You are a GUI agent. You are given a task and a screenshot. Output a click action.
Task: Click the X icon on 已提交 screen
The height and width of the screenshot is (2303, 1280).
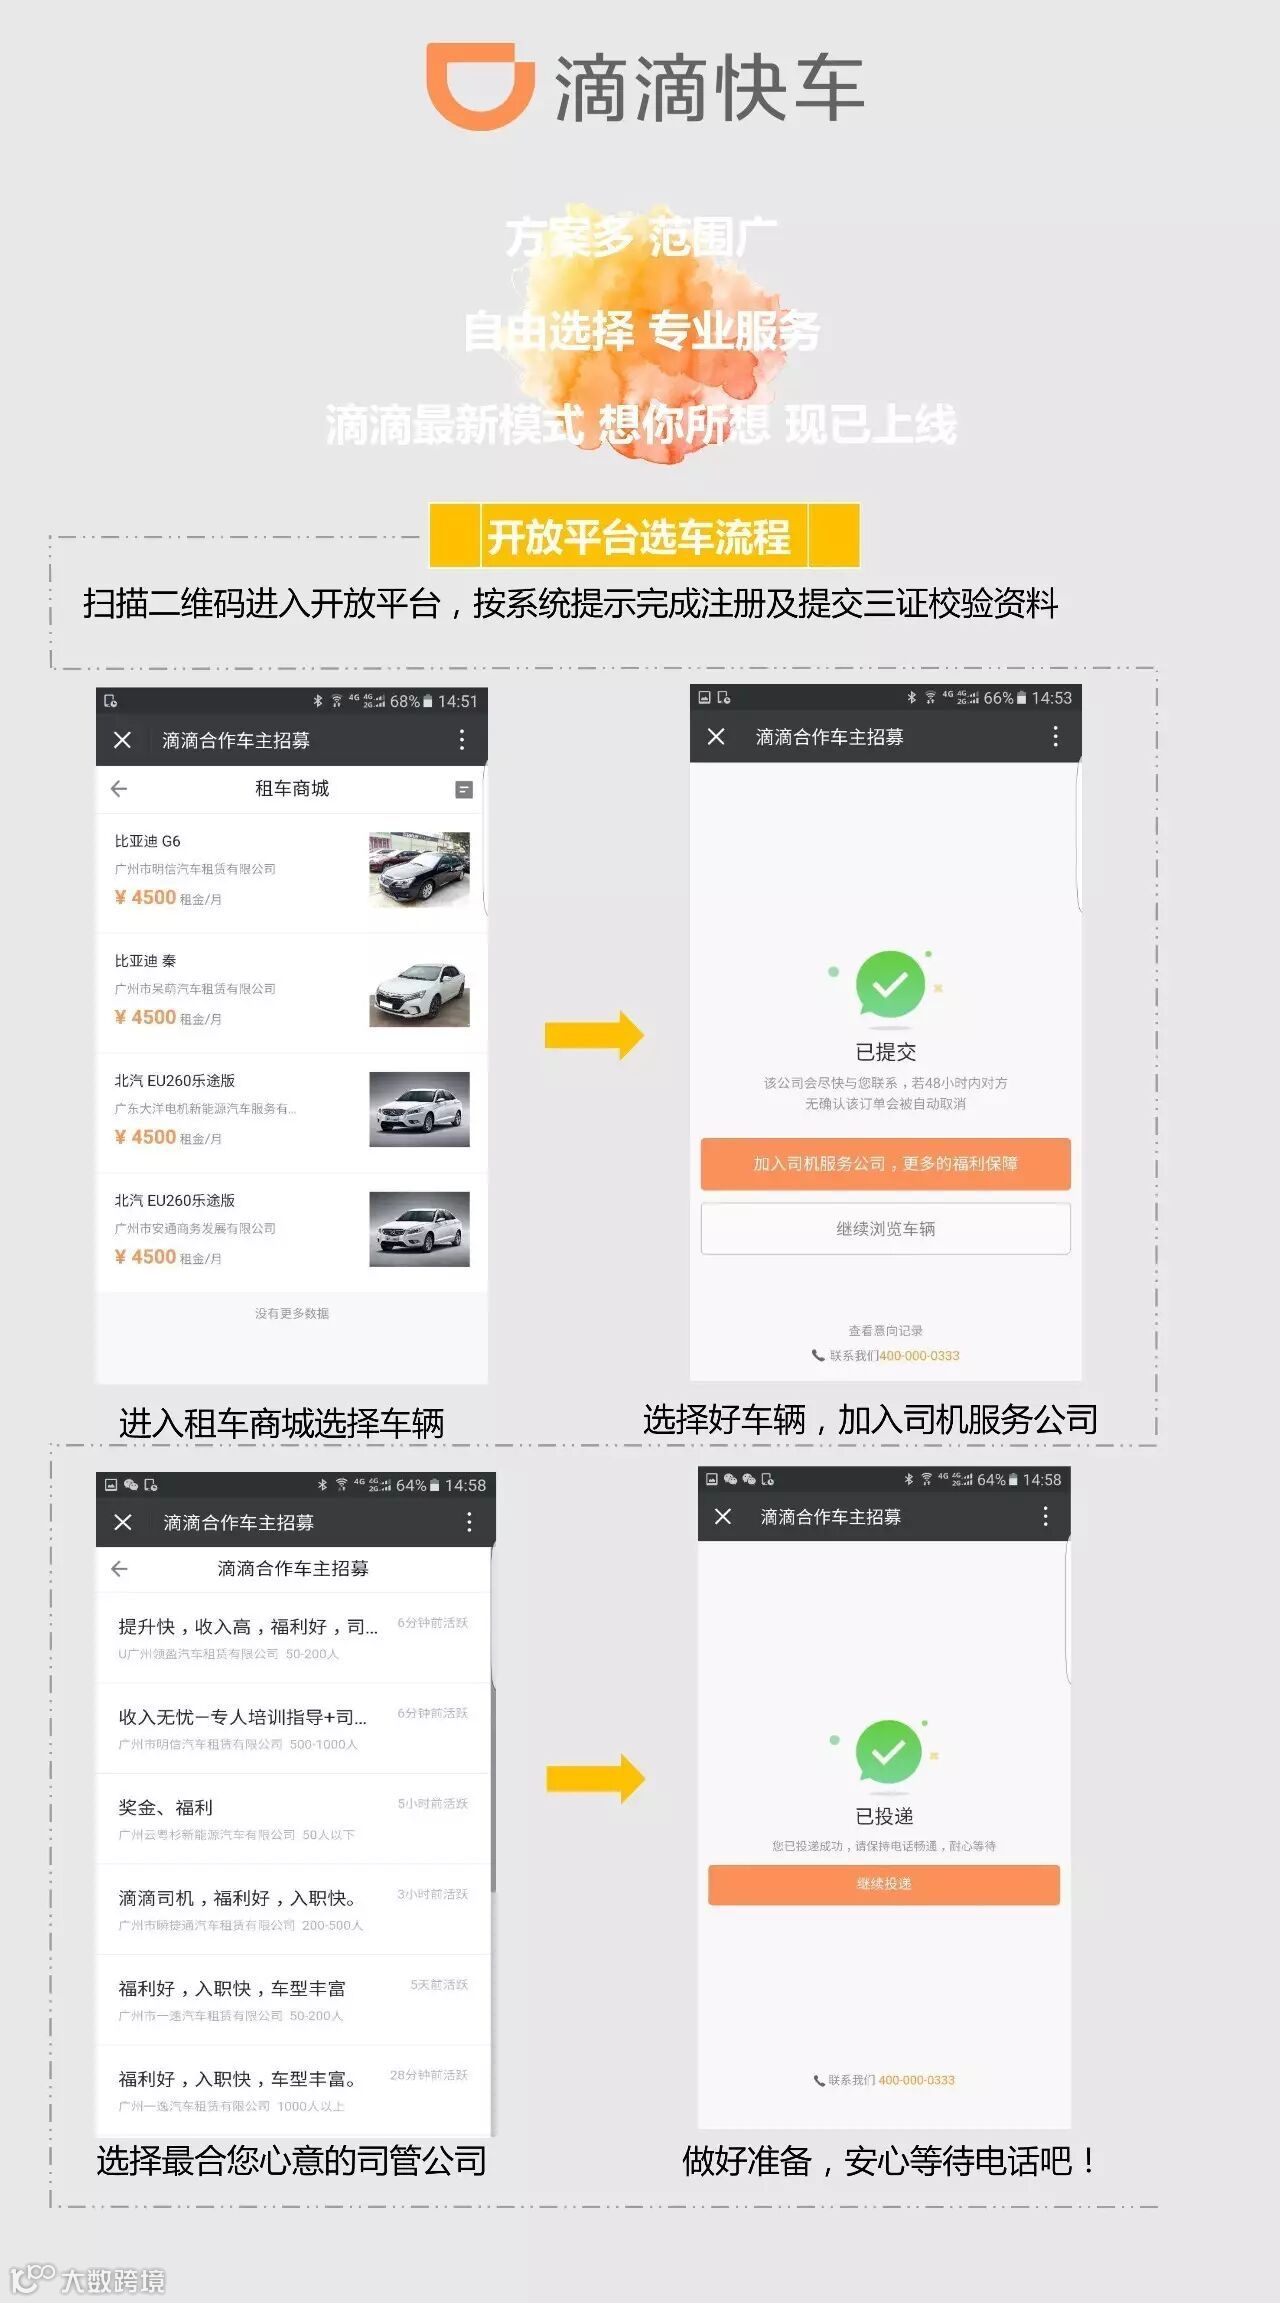tap(716, 737)
